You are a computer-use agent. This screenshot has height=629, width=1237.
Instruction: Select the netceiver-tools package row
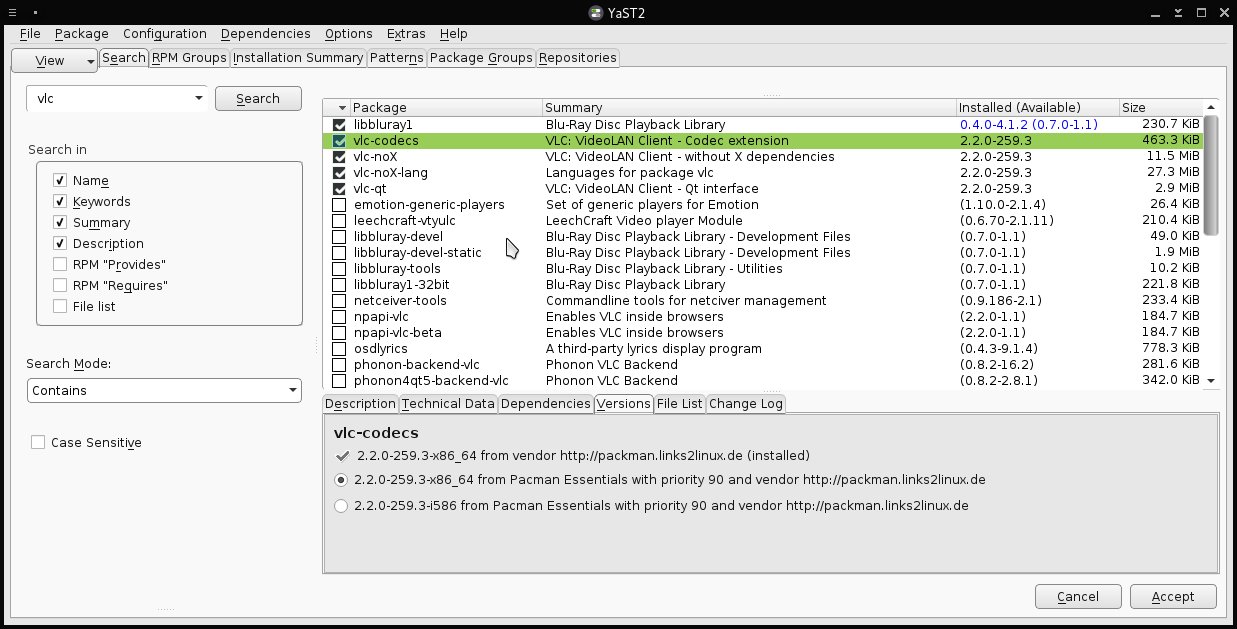[765, 301]
